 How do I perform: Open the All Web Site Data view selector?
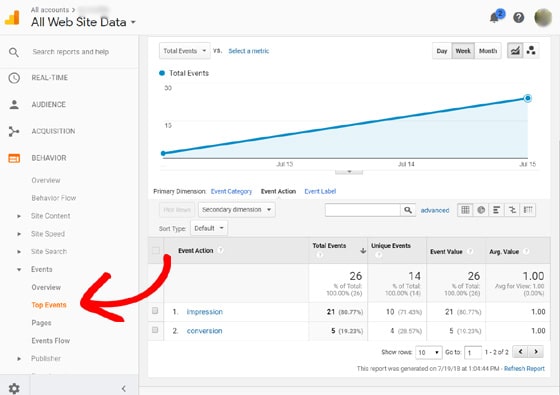[x=83, y=22]
